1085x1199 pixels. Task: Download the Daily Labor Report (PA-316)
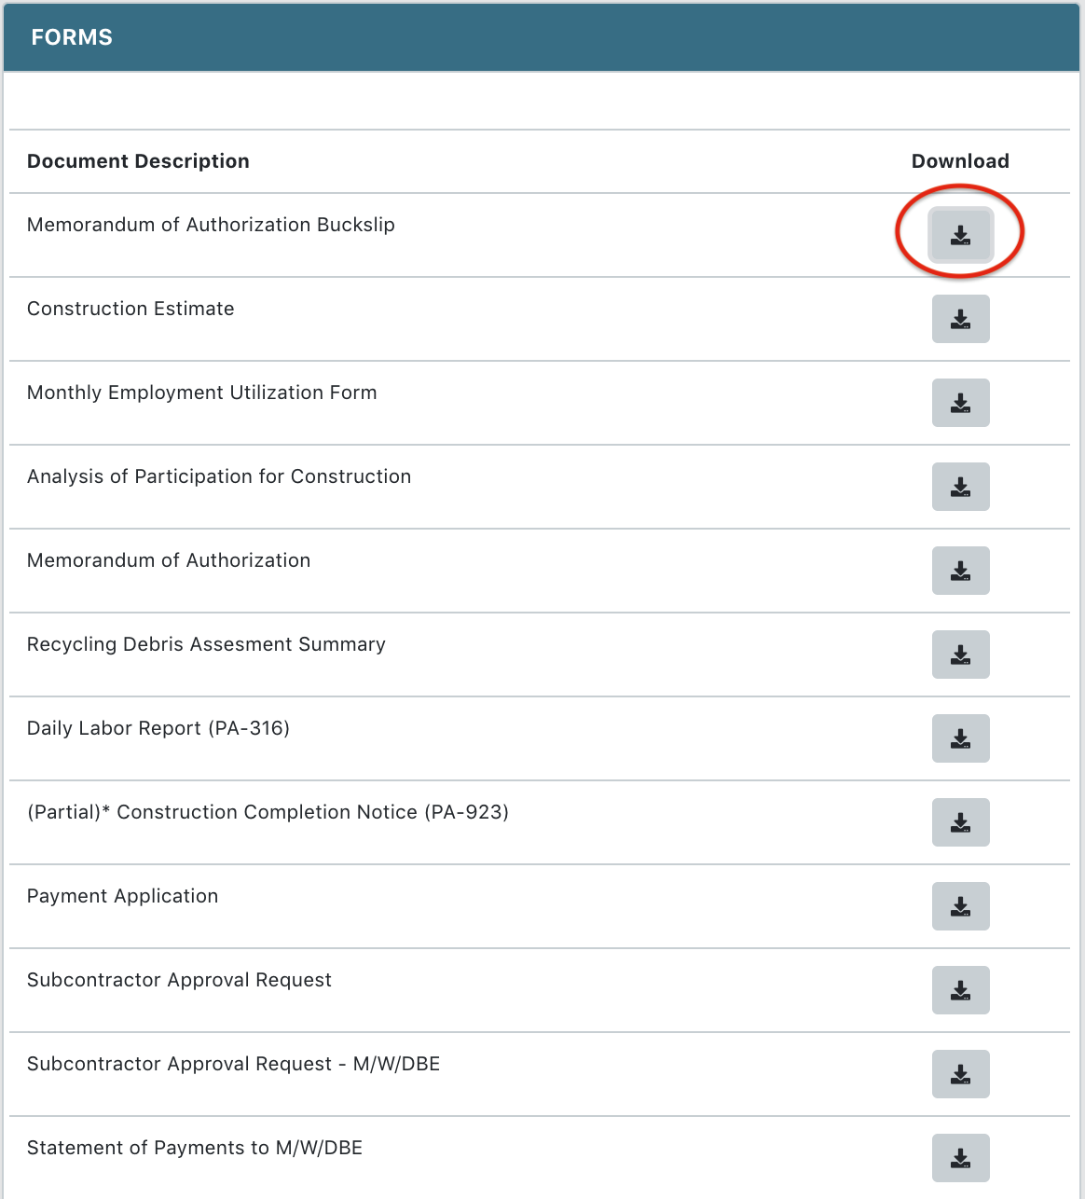click(960, 739)
